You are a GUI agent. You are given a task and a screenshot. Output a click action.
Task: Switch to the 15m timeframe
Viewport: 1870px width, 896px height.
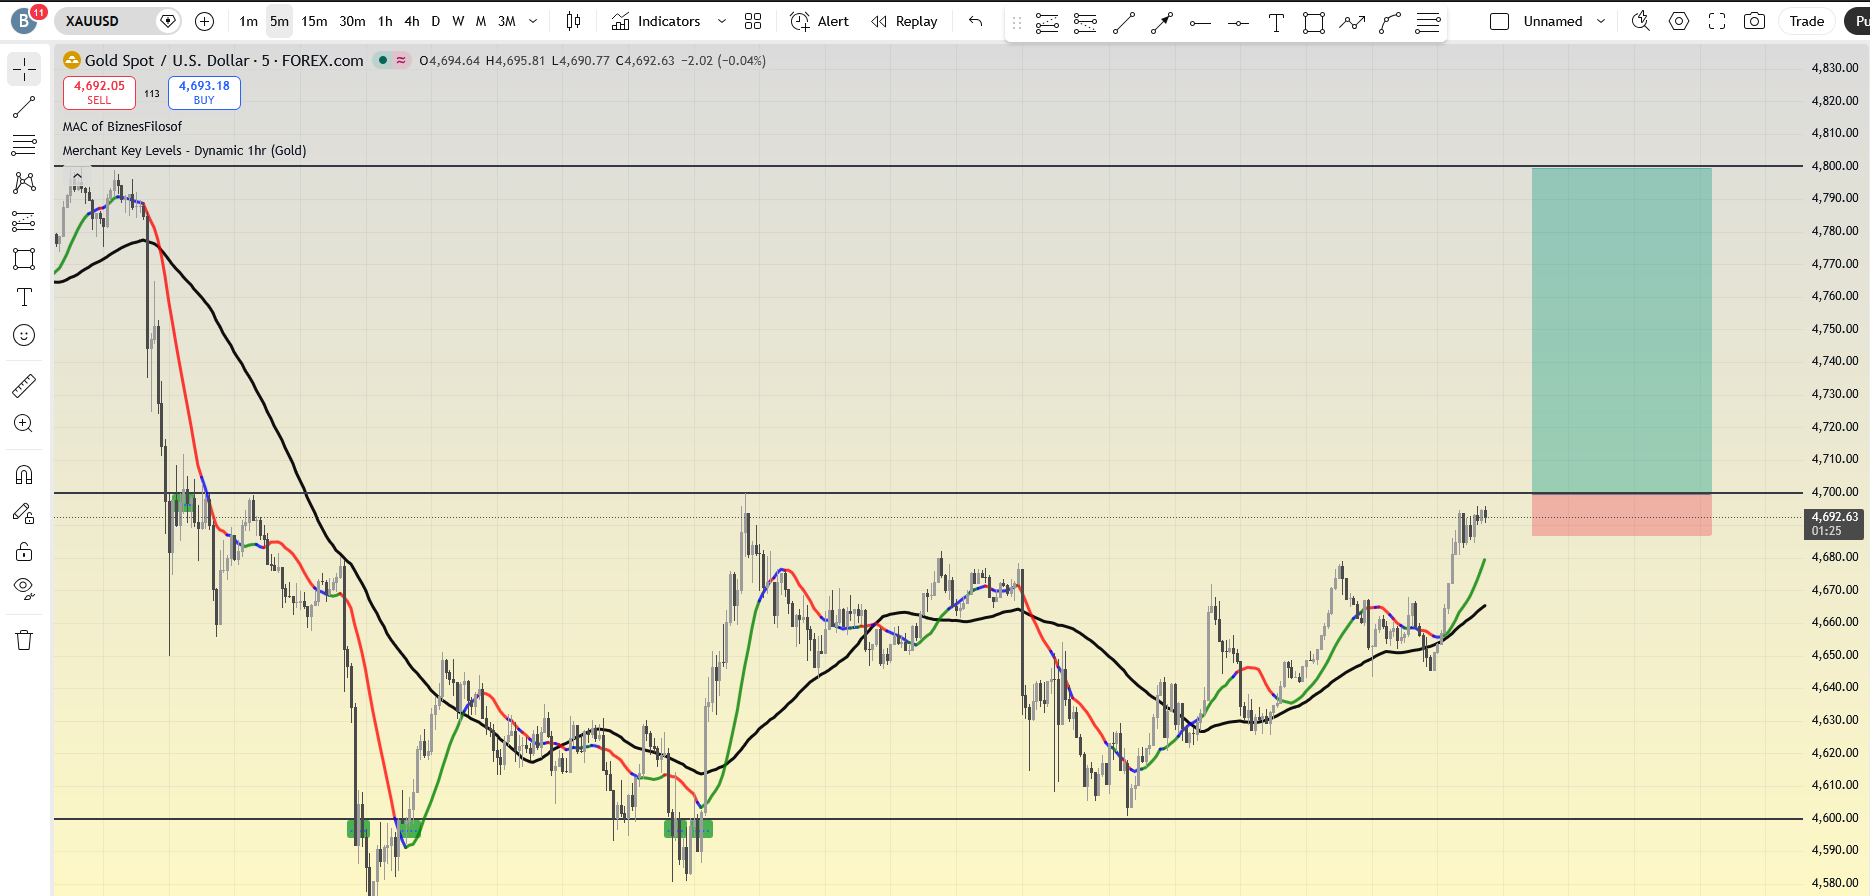point(314,21)
